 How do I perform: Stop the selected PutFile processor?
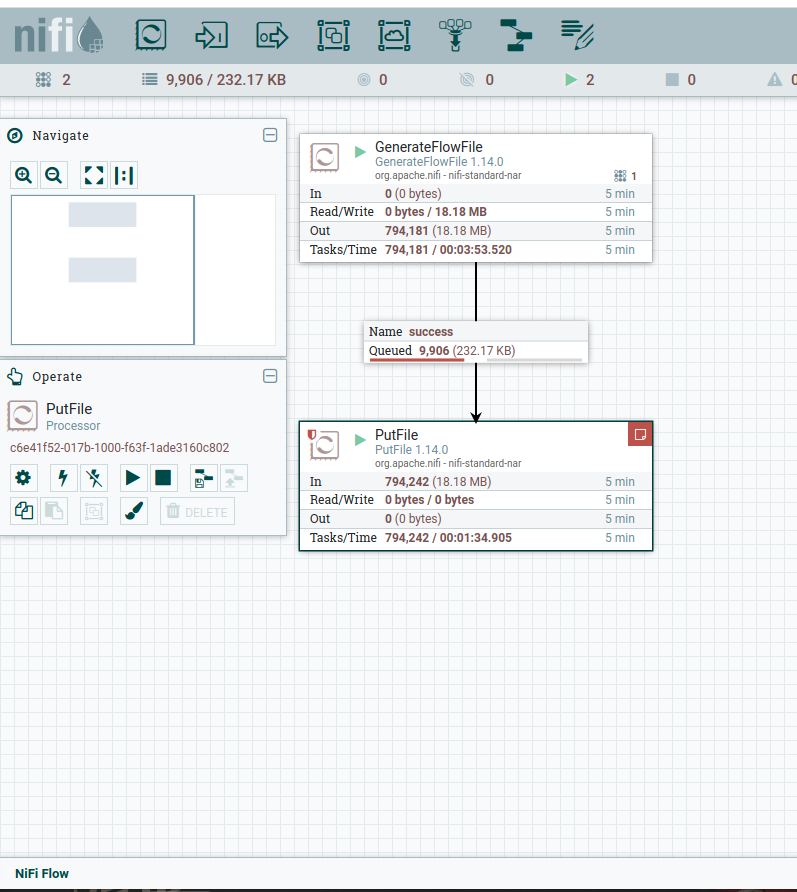pos(163,478)
